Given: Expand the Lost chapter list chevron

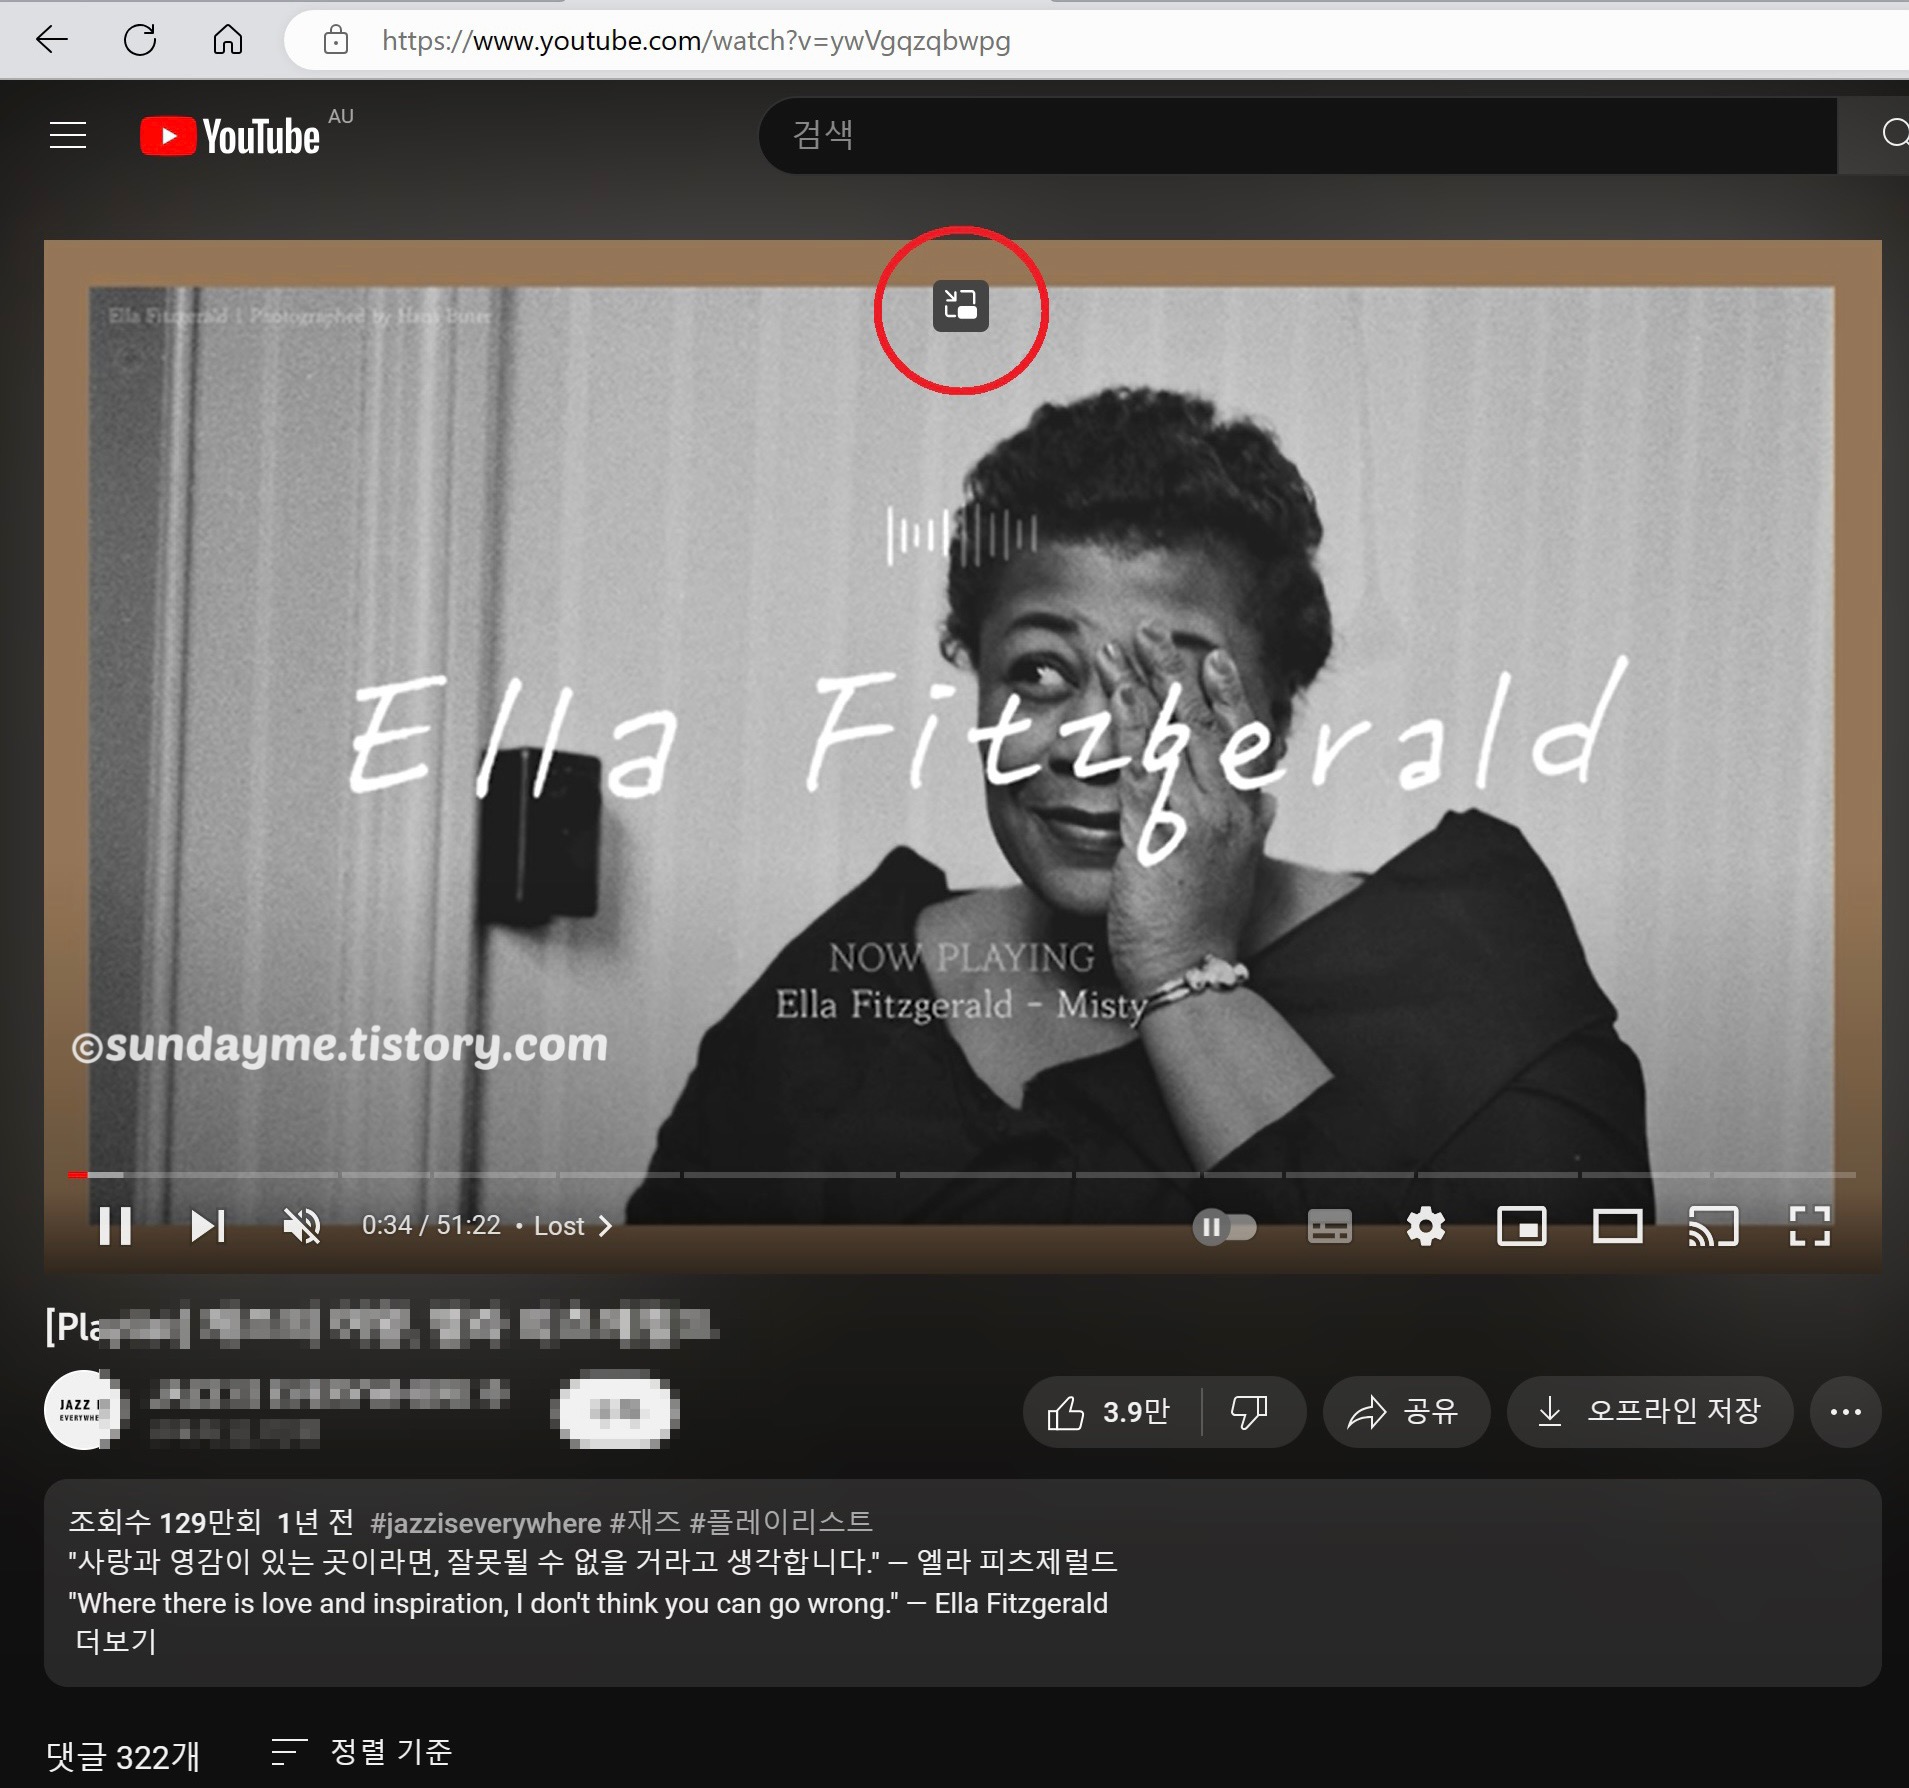Looking at the screenshot, I should 605,1226.
